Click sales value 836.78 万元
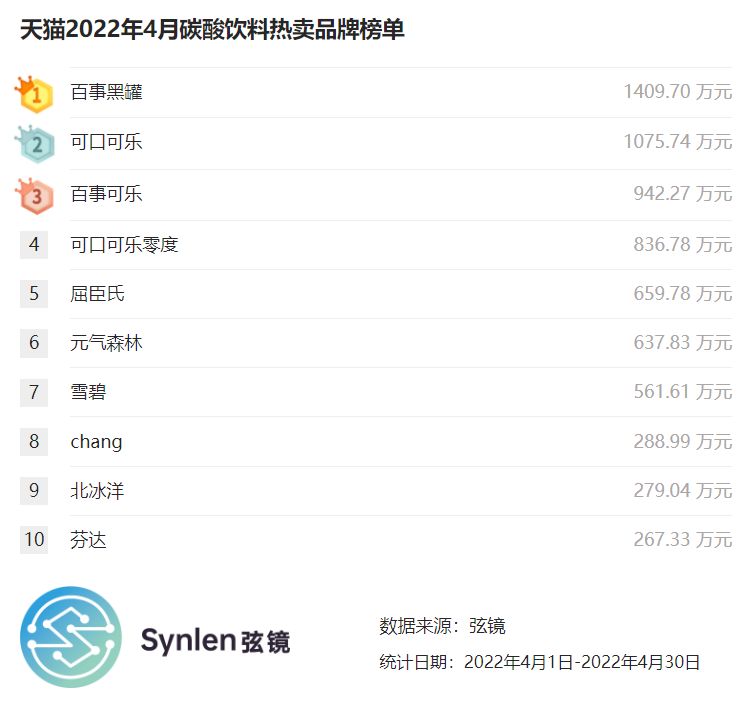The image size is (752, 703). tap(683, 245)
